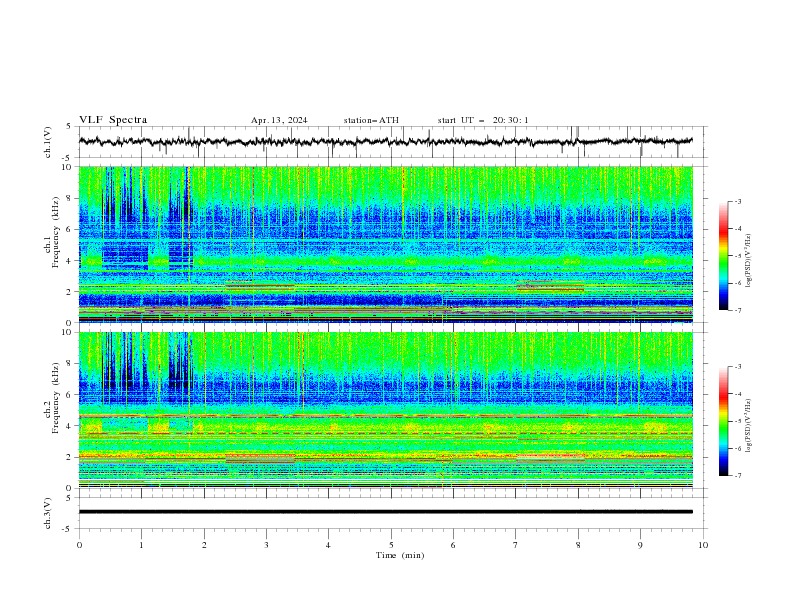Image resolution: width=792 pixels, height=612 pixels.
Task: Click the "4" kHz tick on ch.2 axis
Action: (x=71, y=426)
